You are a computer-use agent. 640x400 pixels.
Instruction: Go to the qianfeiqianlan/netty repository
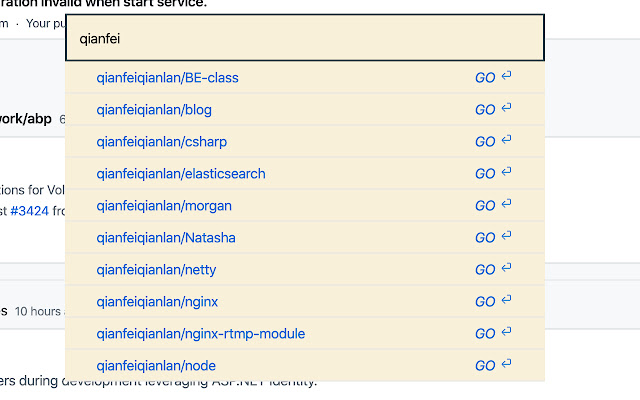pyautogui.click(x=156, y=269)
